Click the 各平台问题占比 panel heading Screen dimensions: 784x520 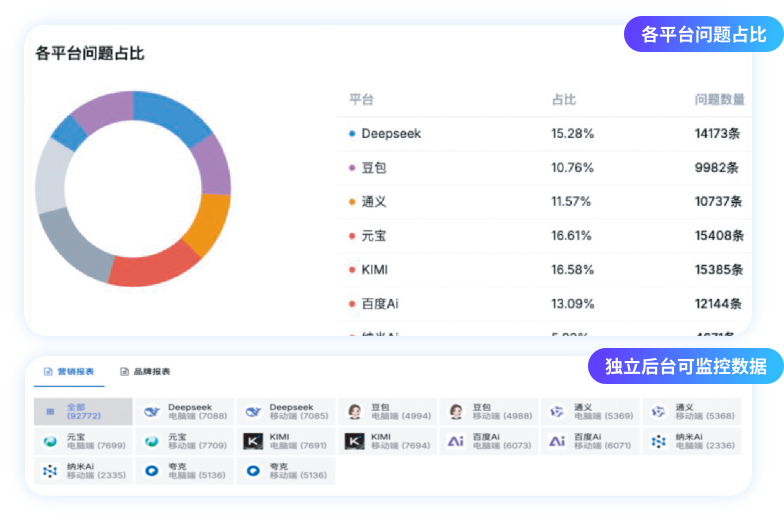click(90, 53)
